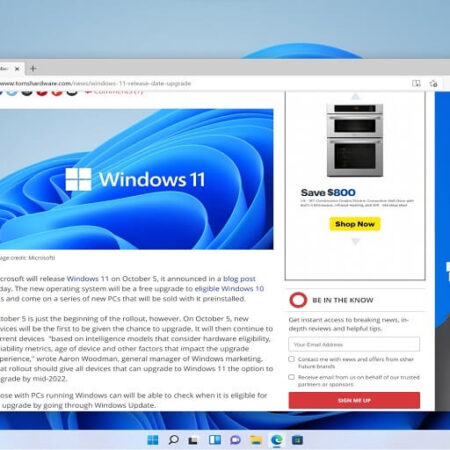Open the 'blog post' link
This screenshot has width=450, height=450.
[x=239, y=279]
